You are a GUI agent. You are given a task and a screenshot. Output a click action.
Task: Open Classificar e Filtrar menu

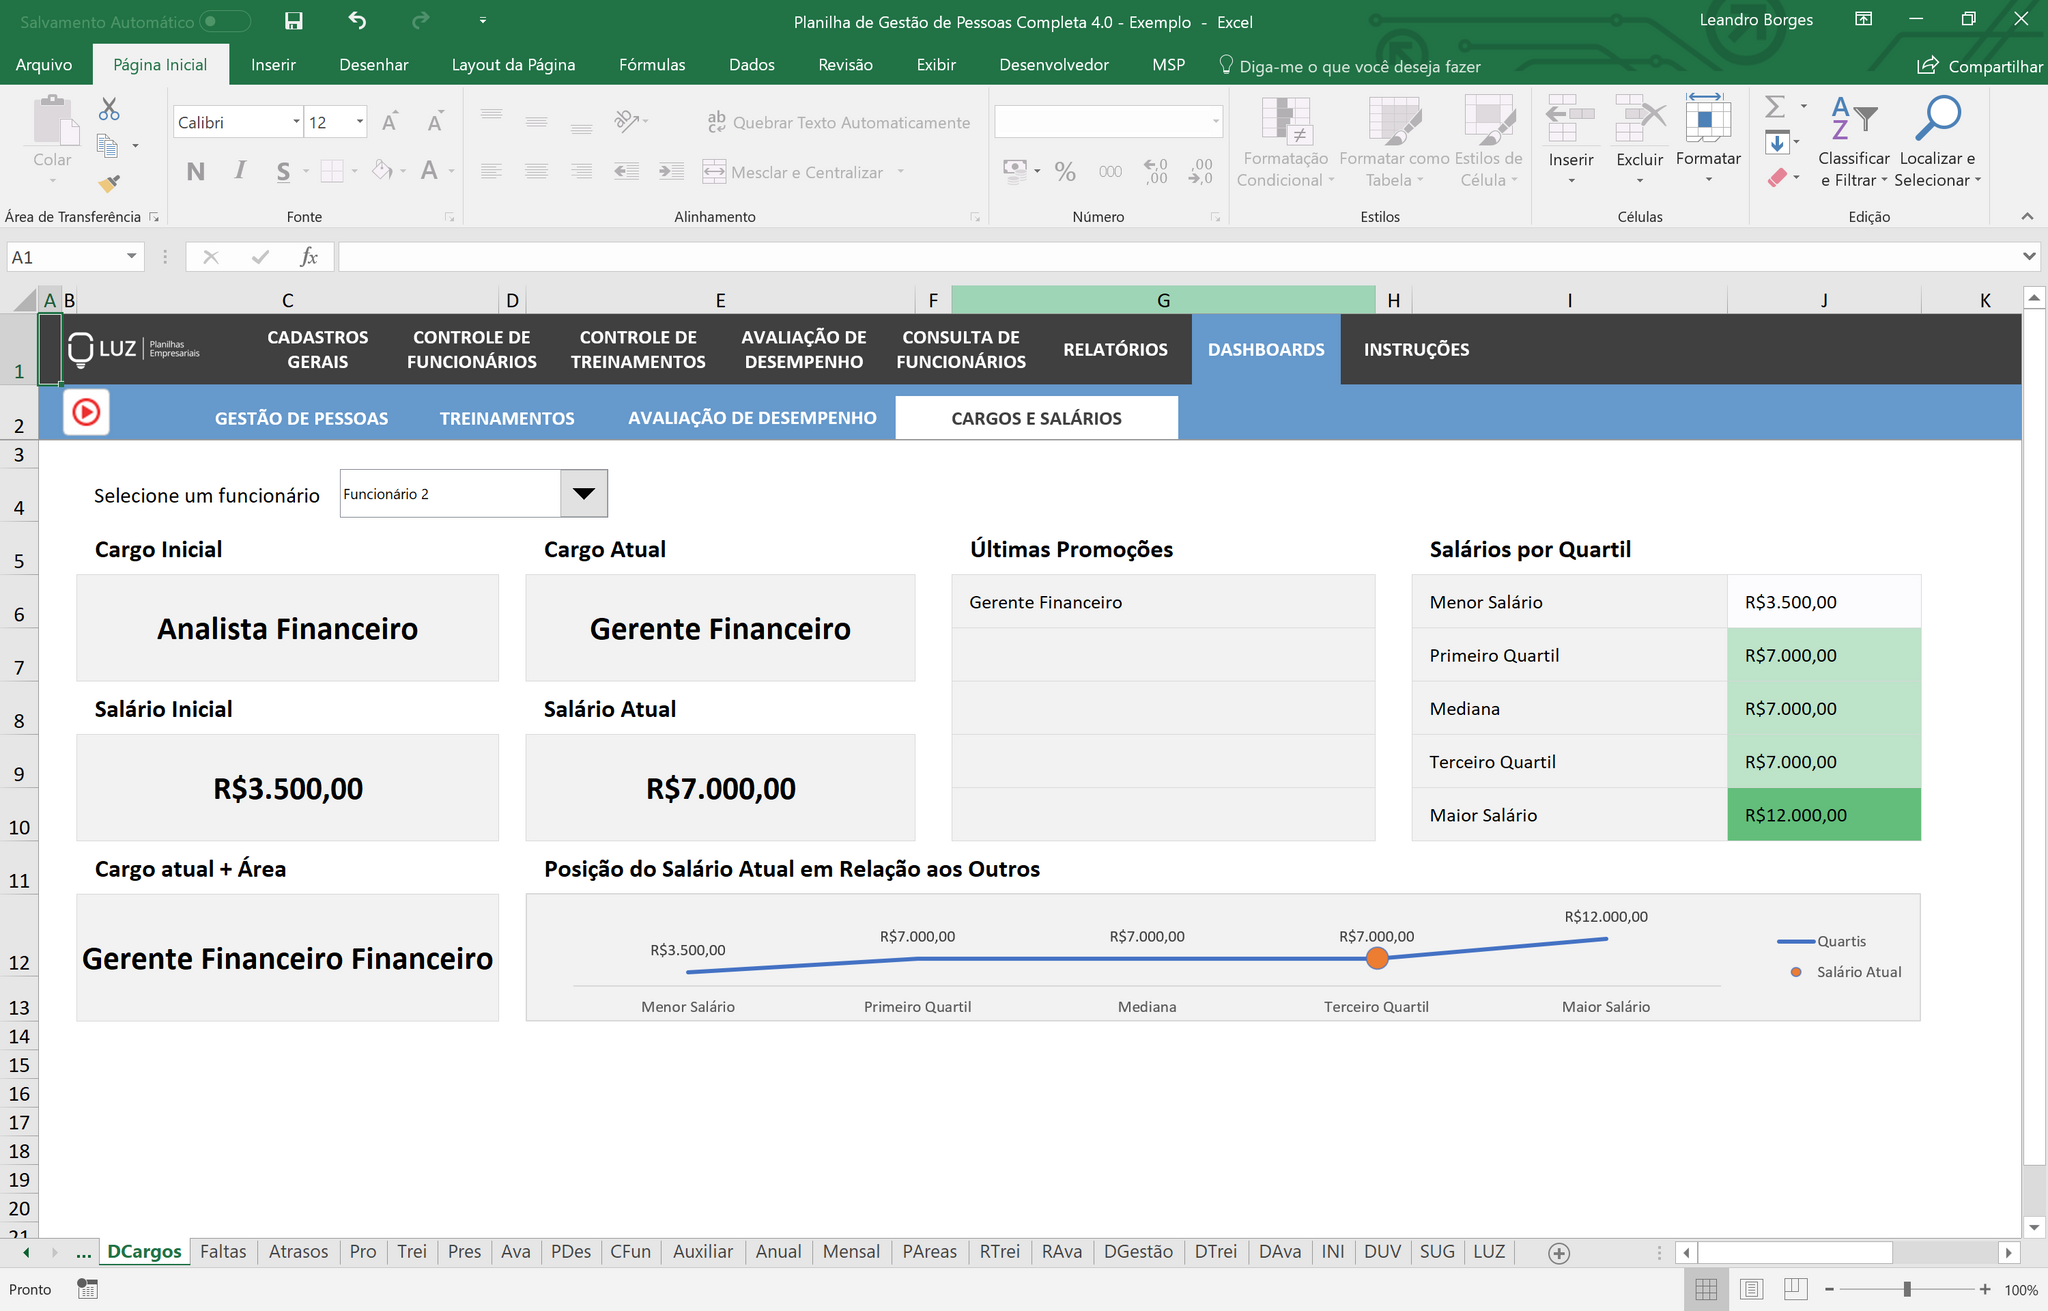pyautogui.click(x=1853, y=141)
